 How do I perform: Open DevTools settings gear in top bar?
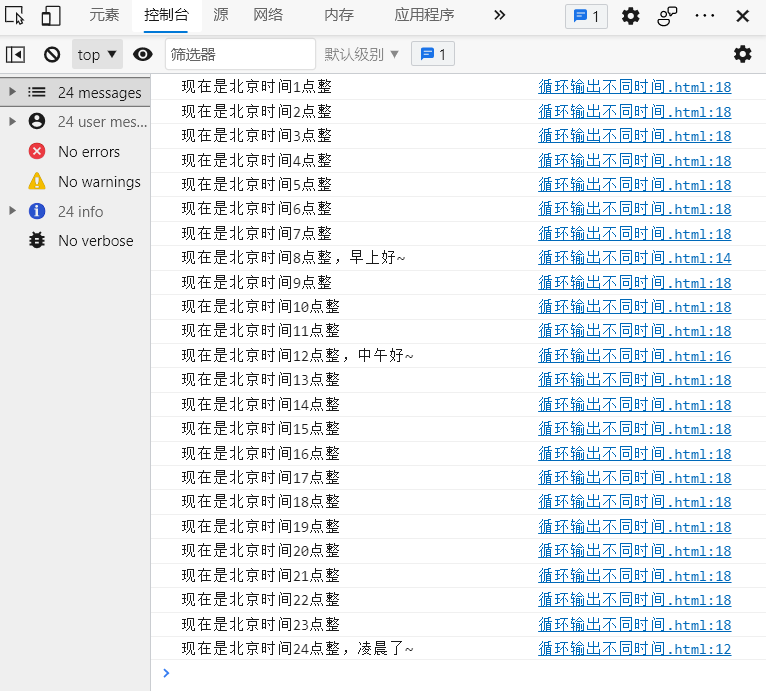pyautogui.click(x=630, y=16)
